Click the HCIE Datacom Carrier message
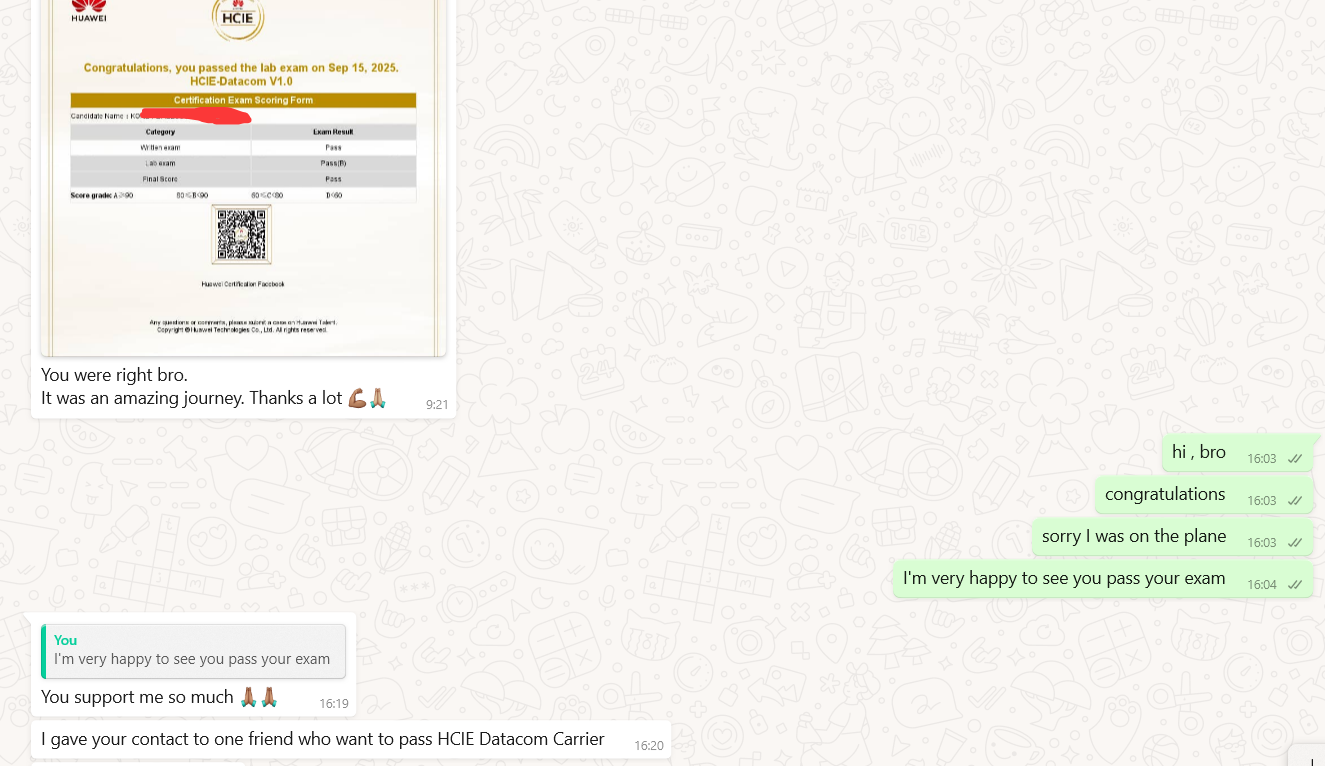 tap(322, 739)
